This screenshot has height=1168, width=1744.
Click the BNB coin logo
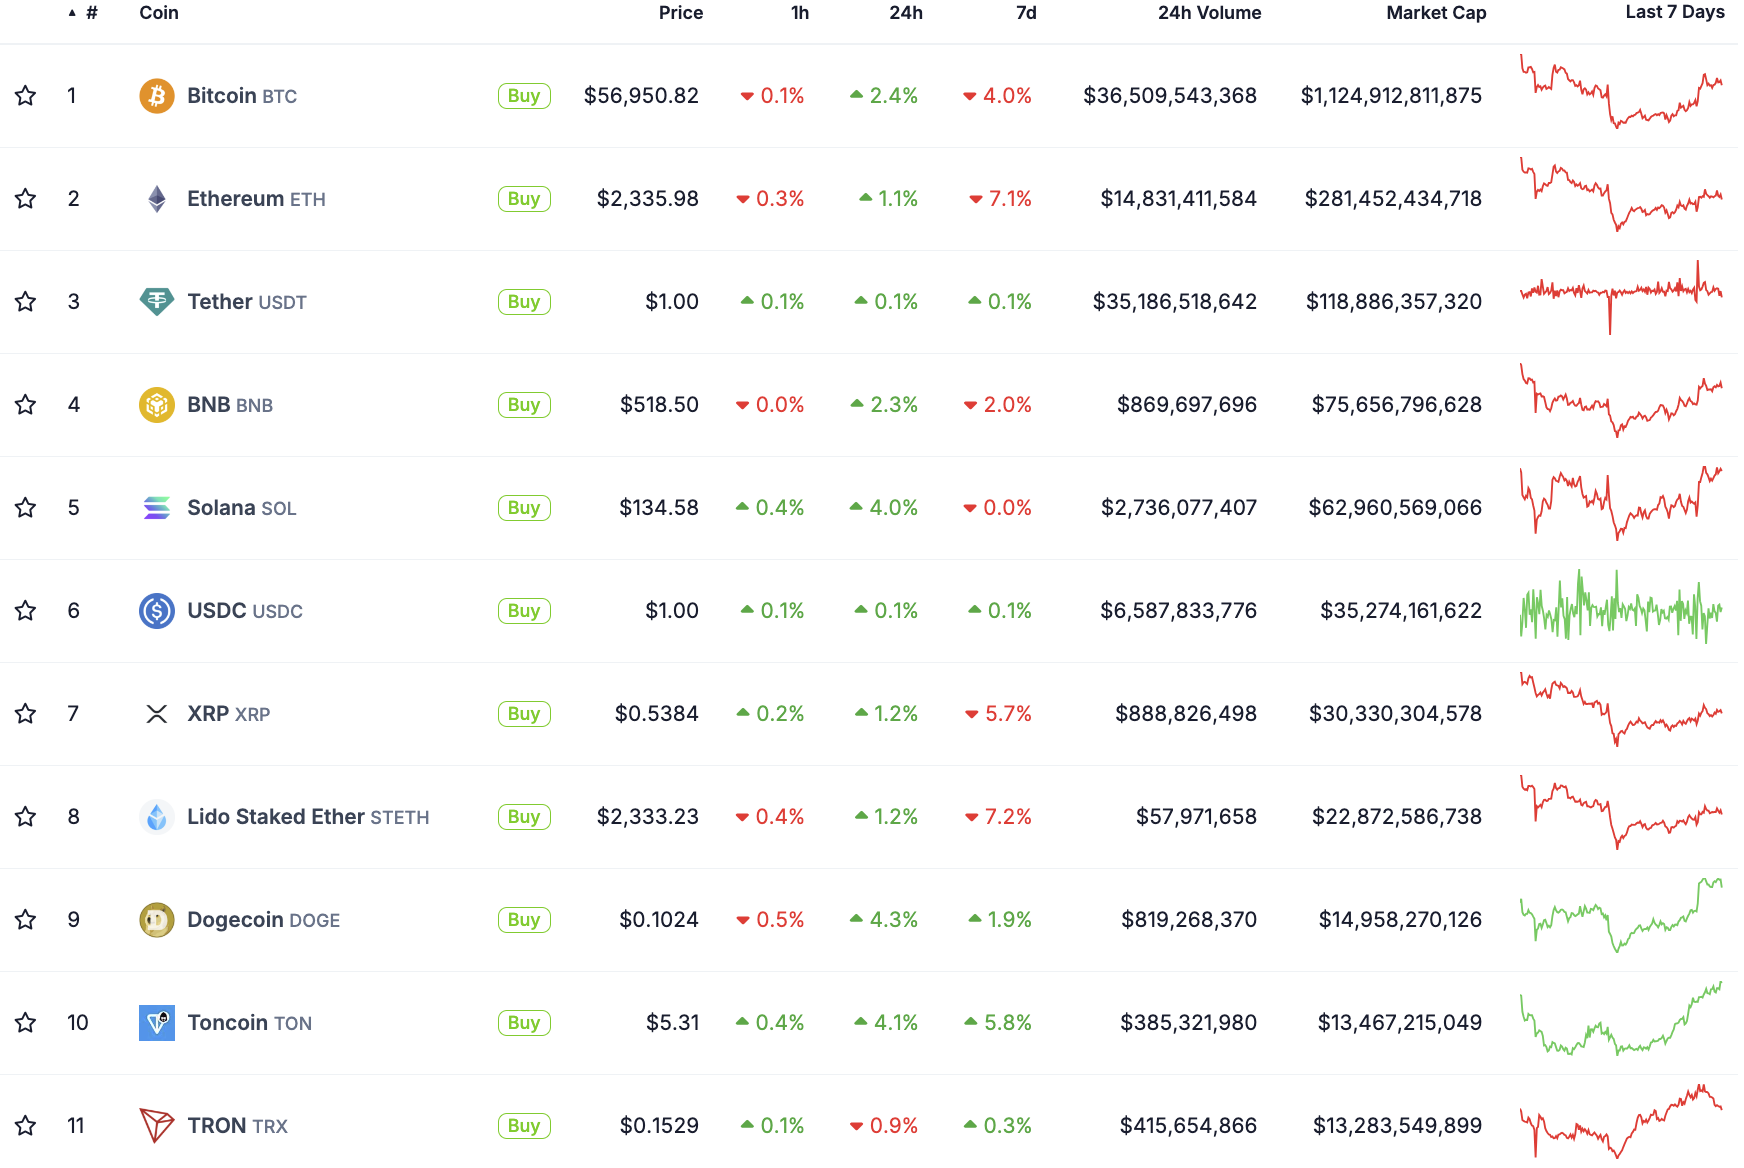pyautogui.click(x=156, y=405)
